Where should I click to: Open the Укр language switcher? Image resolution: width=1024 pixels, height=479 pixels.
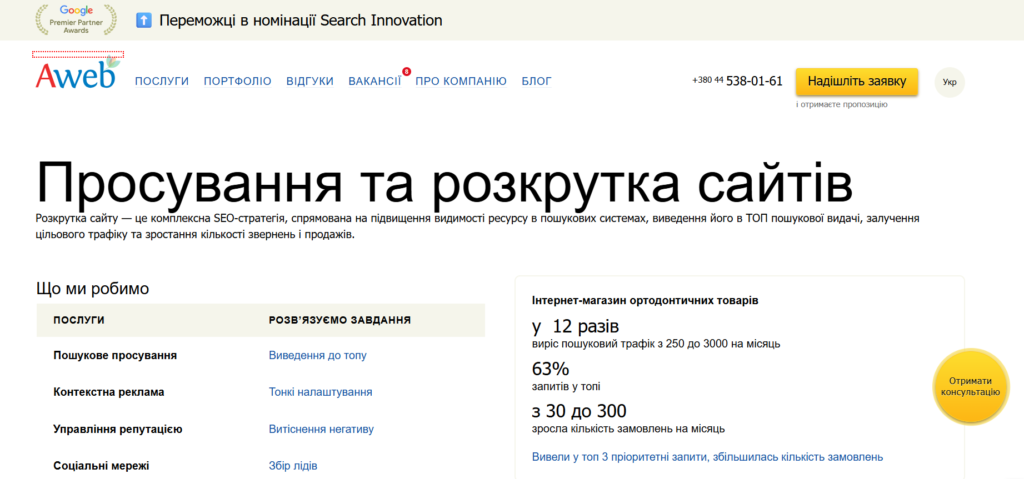click(x=950, y=82)
